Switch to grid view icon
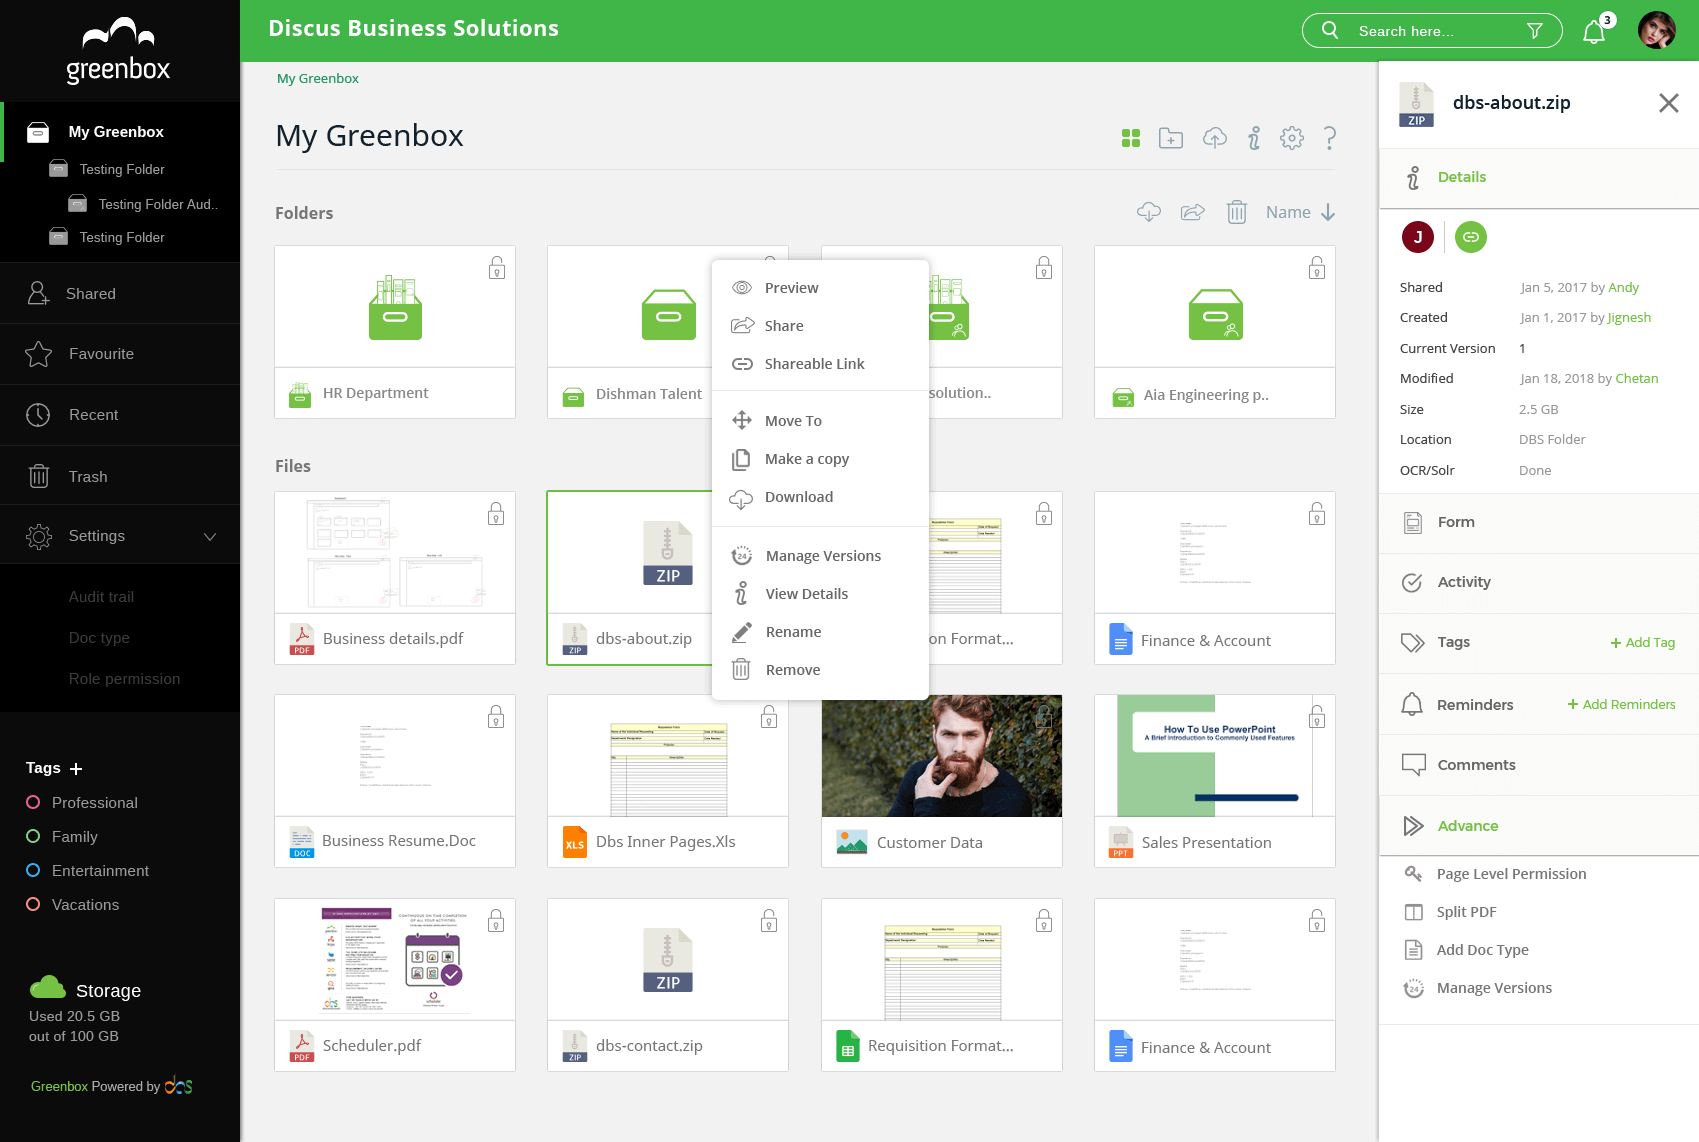Image resolution: width=1699 pixels, height=1142 pixels. tap(1131, 138)
